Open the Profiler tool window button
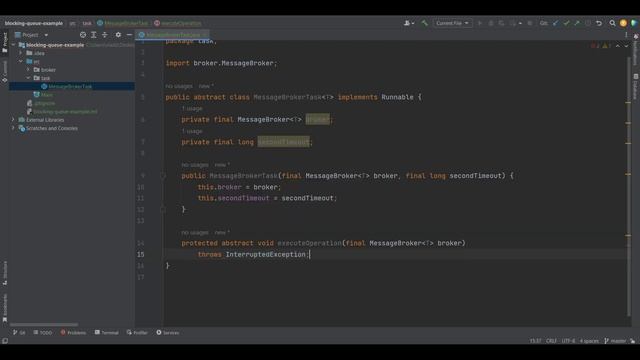This screenshot has height=360, width=640. click(x=137, y=333)
